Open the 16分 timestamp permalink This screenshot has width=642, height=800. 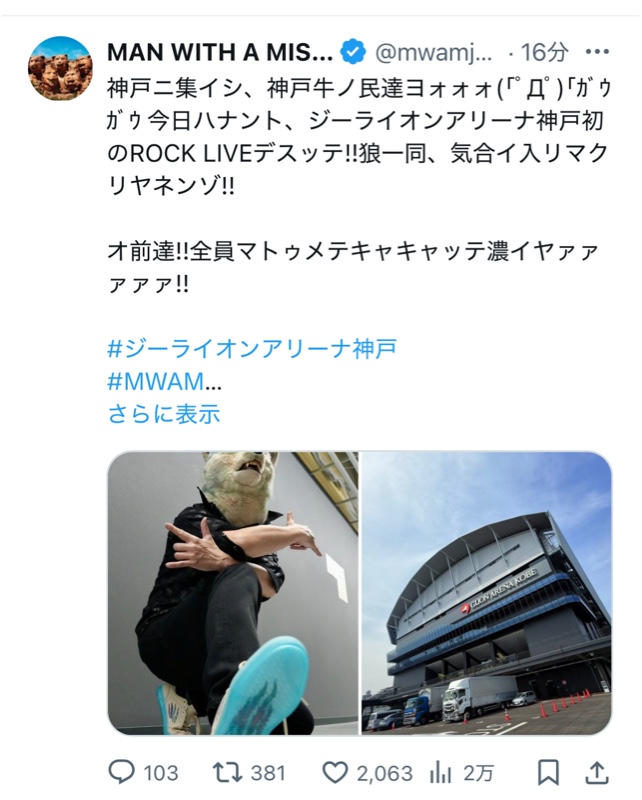tap(544, 52)
